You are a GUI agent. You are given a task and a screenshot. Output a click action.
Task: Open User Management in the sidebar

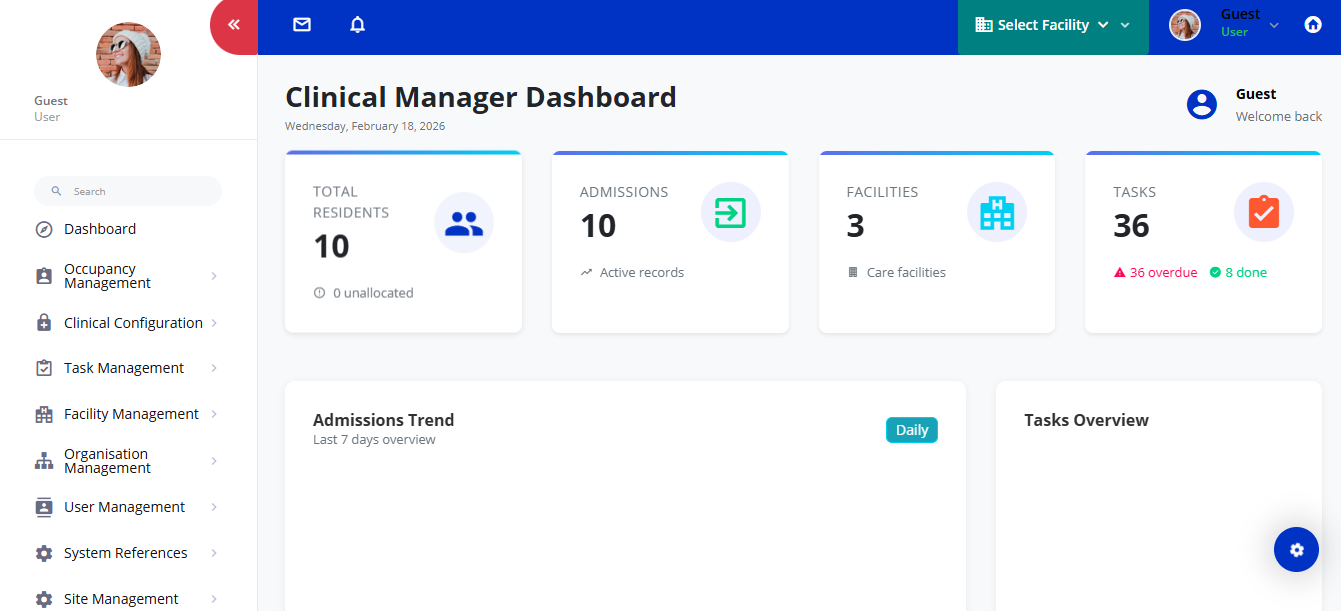tap(124, 507)
